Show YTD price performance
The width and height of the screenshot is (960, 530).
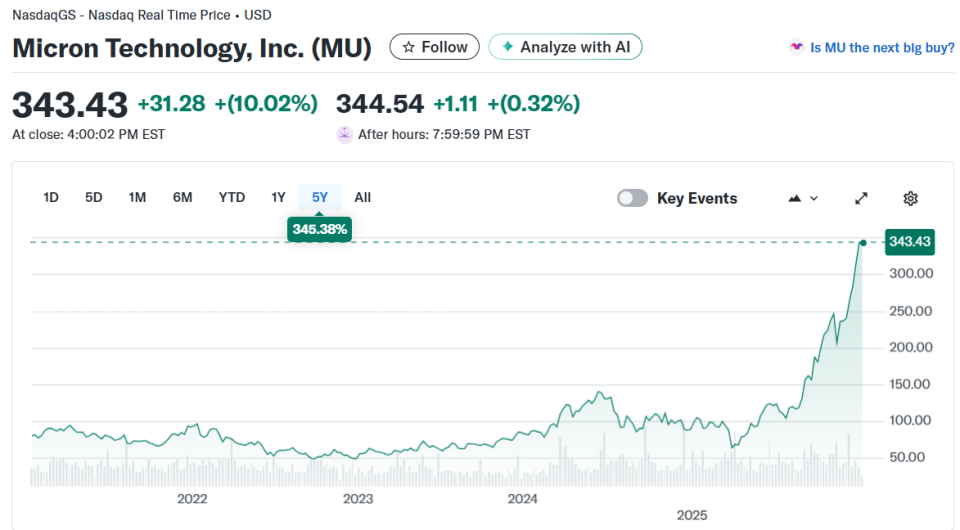coord(232,197)
